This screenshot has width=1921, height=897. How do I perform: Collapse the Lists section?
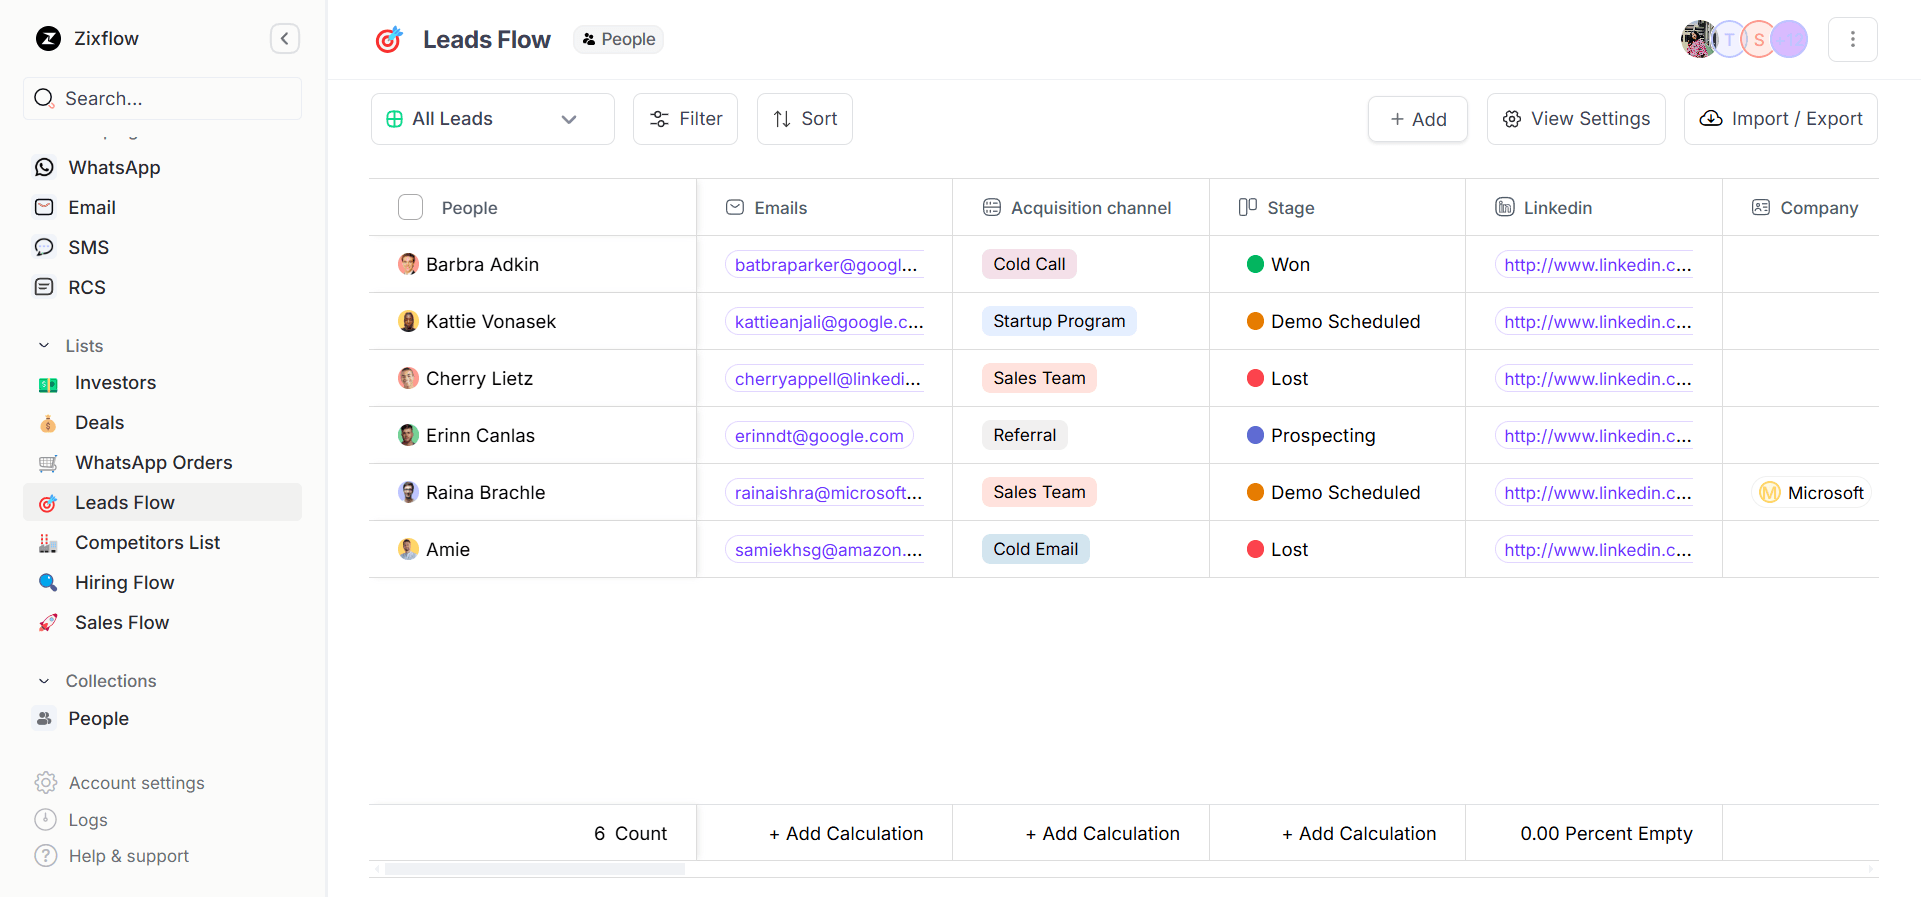44,345
